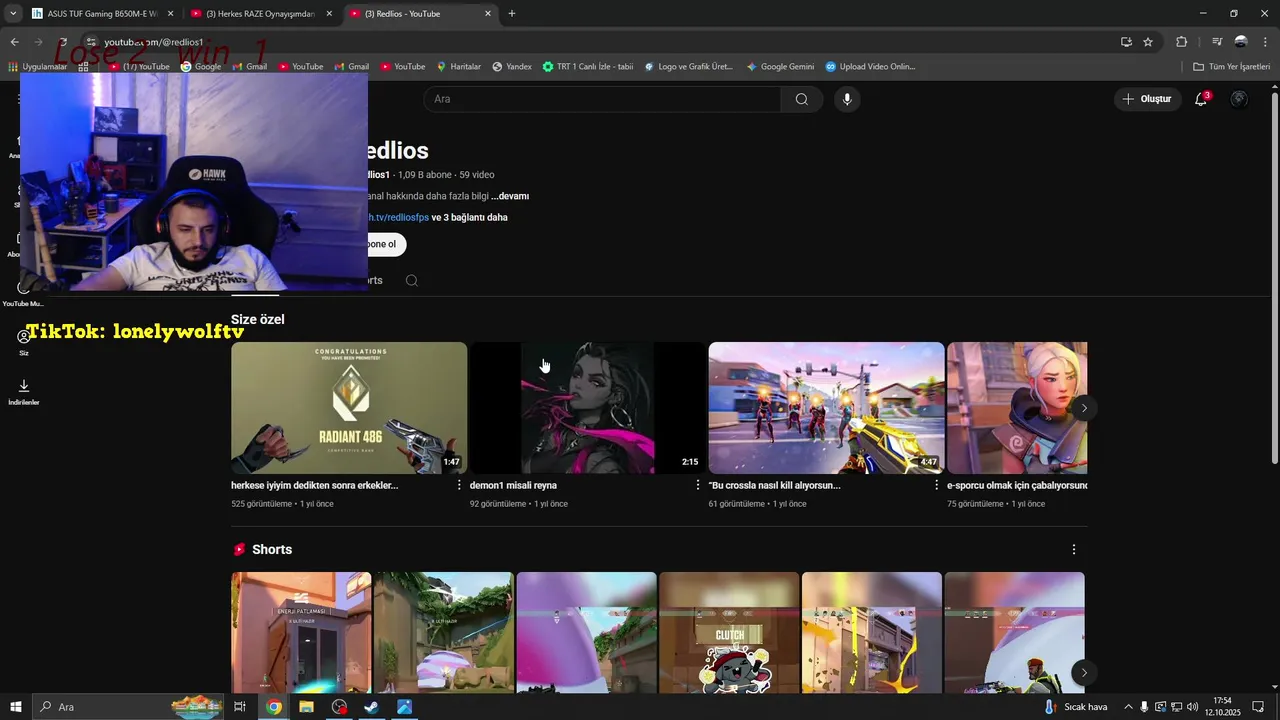
Task: Click the Chrome taskbar icon
Action: [274, 707]
